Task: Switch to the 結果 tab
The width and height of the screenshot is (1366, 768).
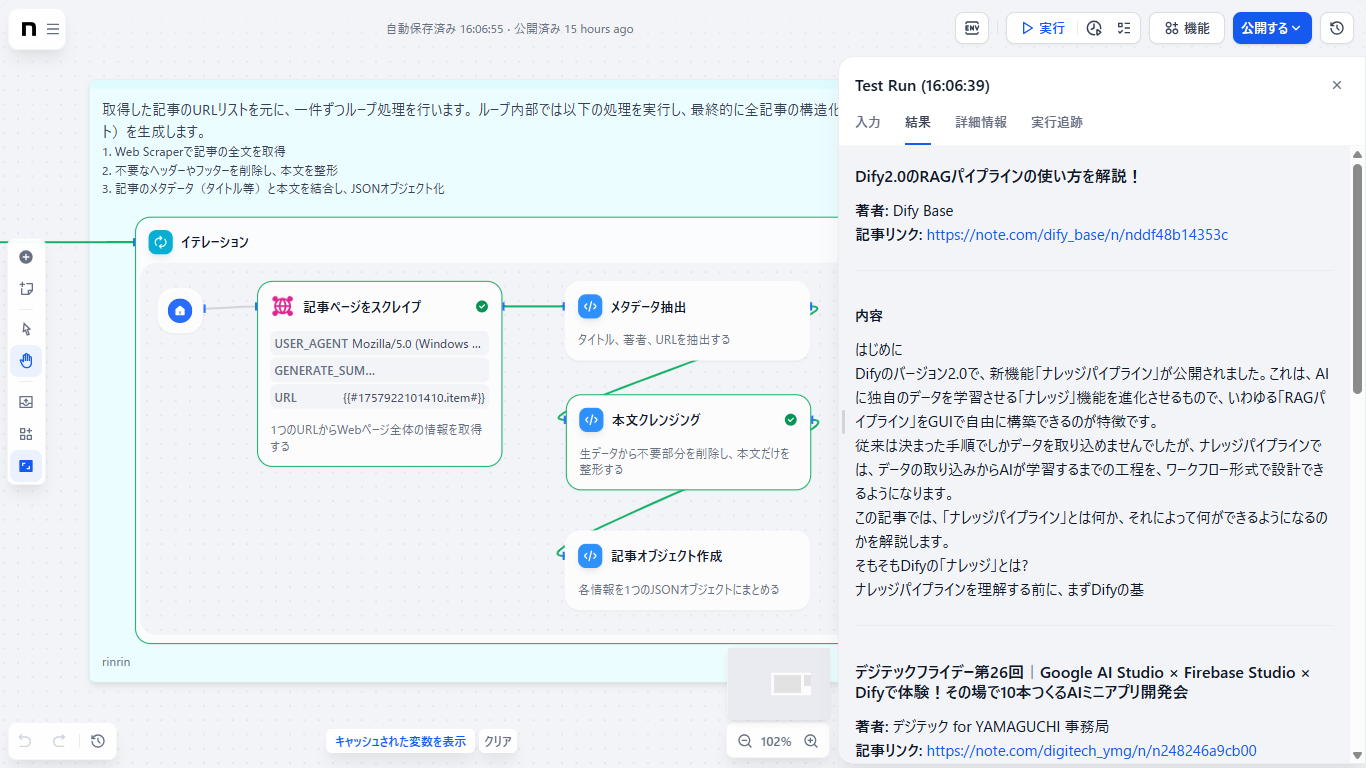Action: (x=918, y=122)
